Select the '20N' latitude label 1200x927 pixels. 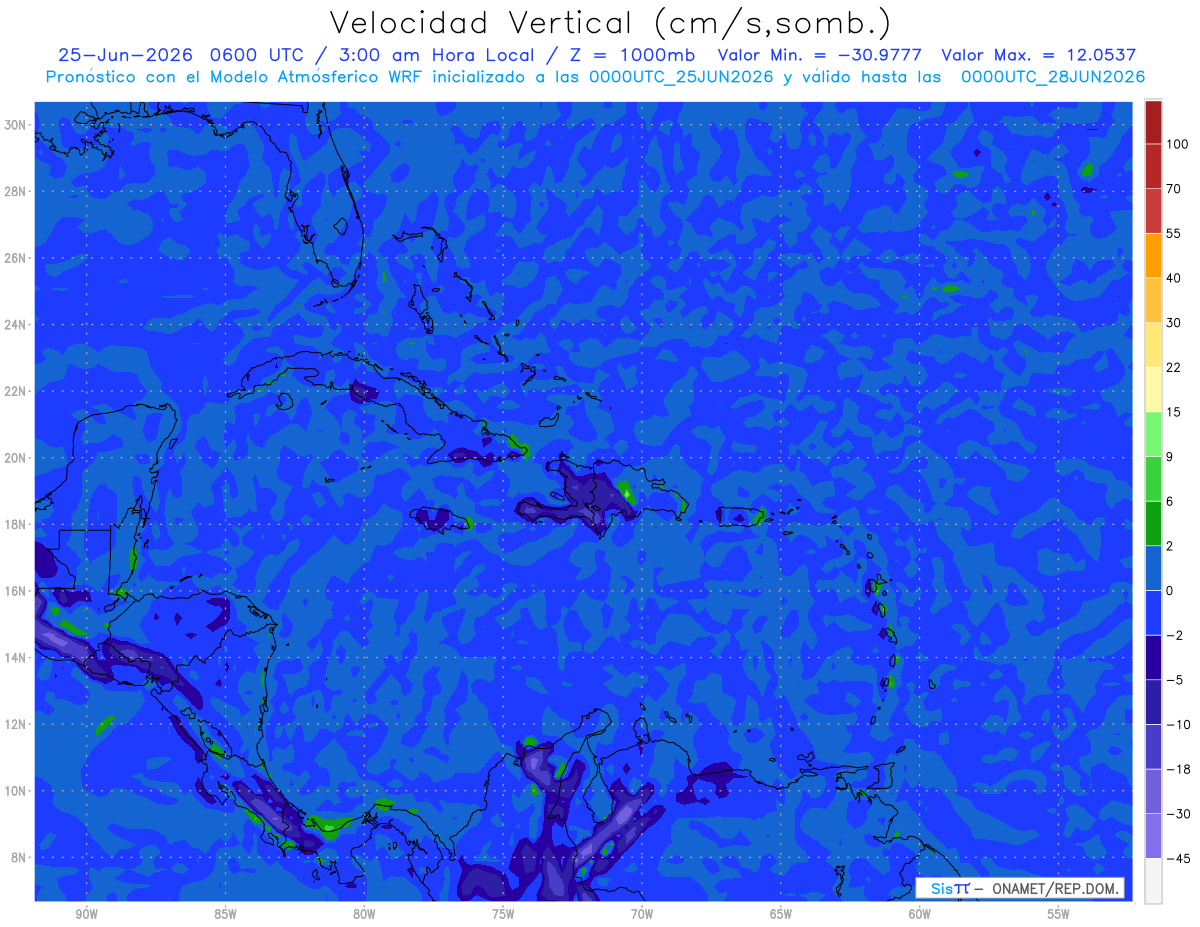point(17,458)
